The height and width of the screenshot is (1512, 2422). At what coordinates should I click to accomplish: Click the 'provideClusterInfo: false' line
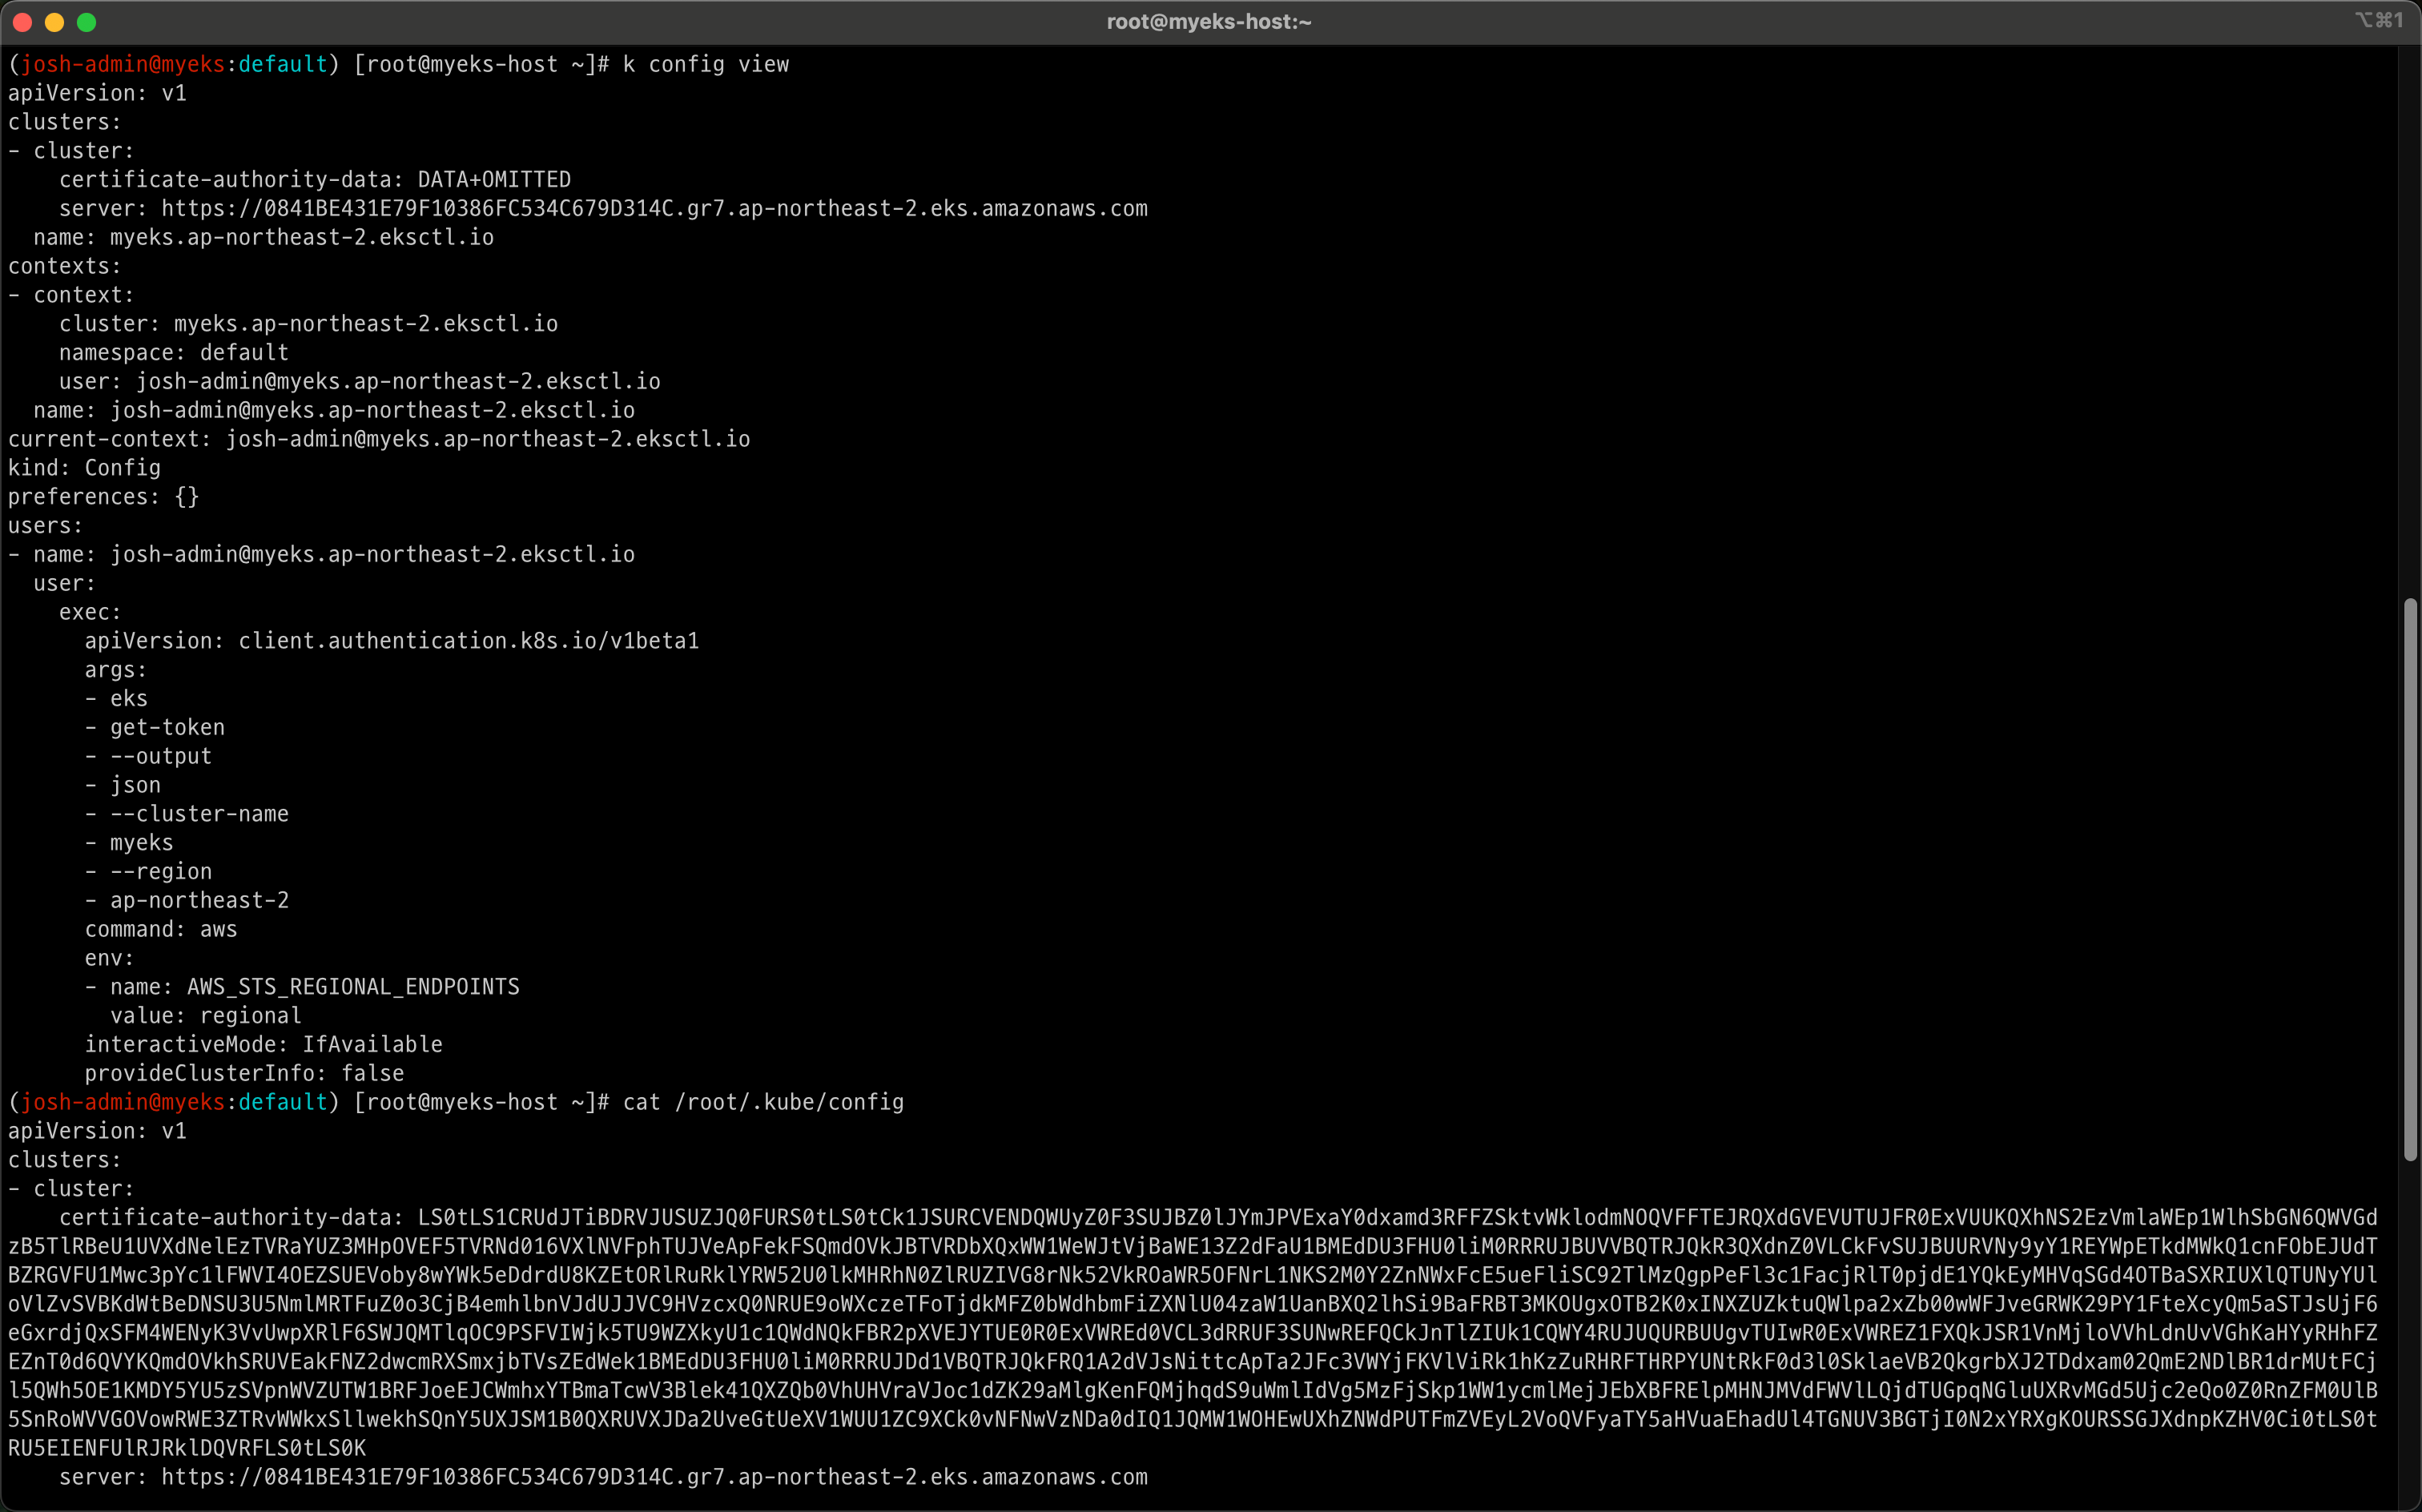pos(244,1073)
